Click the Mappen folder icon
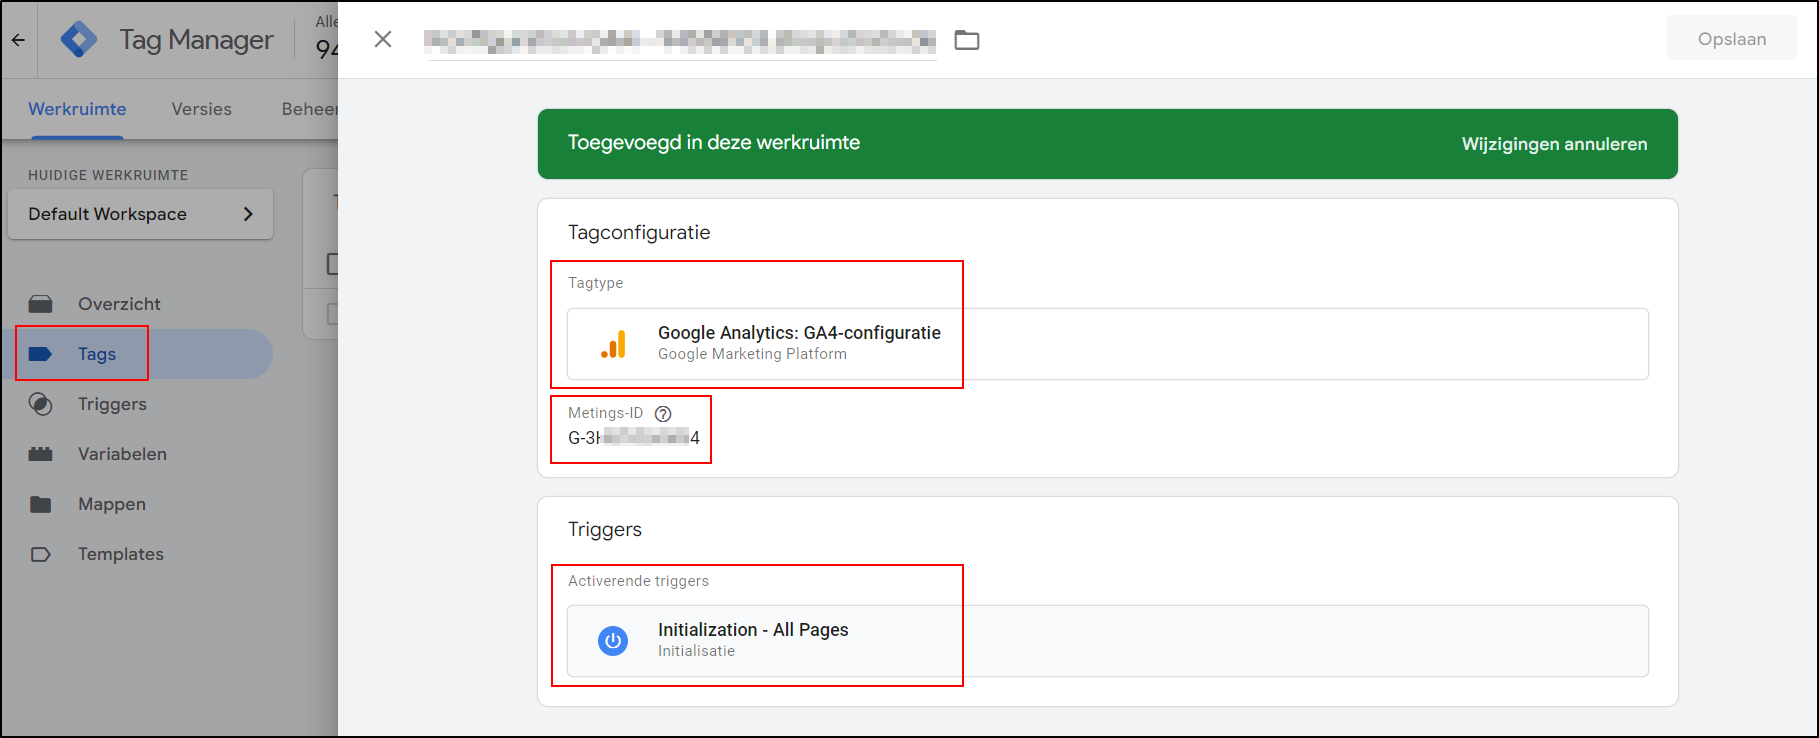Viewport: 1819px width, 738px height. point(41,504)
